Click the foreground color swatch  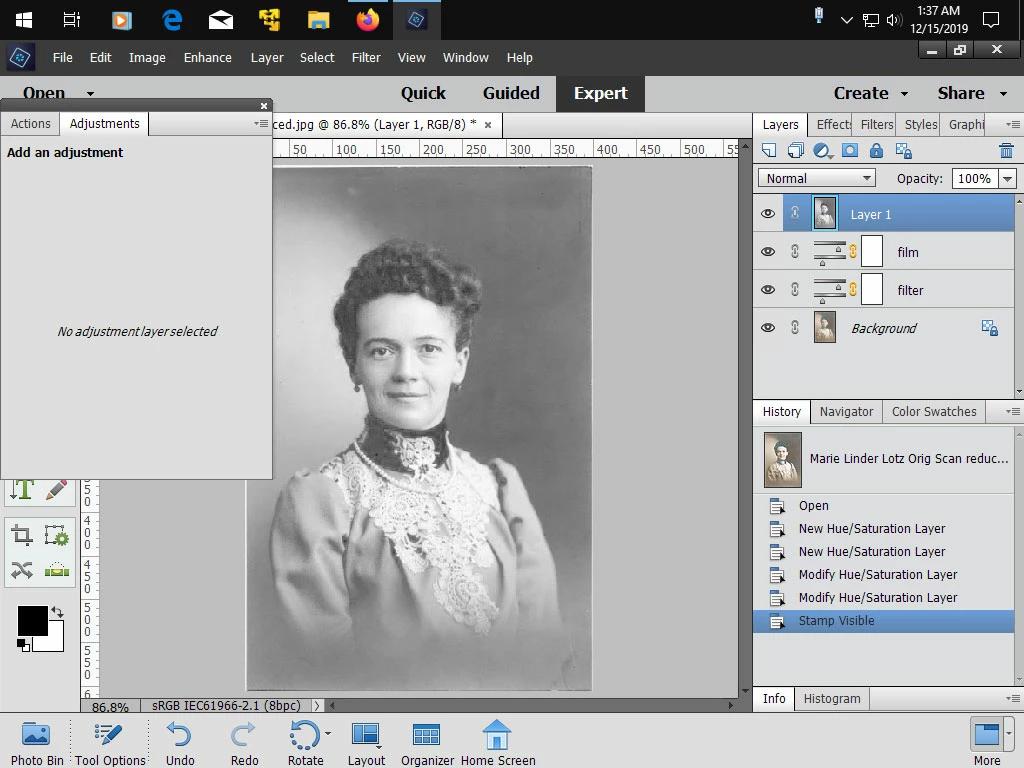(33, 620)
